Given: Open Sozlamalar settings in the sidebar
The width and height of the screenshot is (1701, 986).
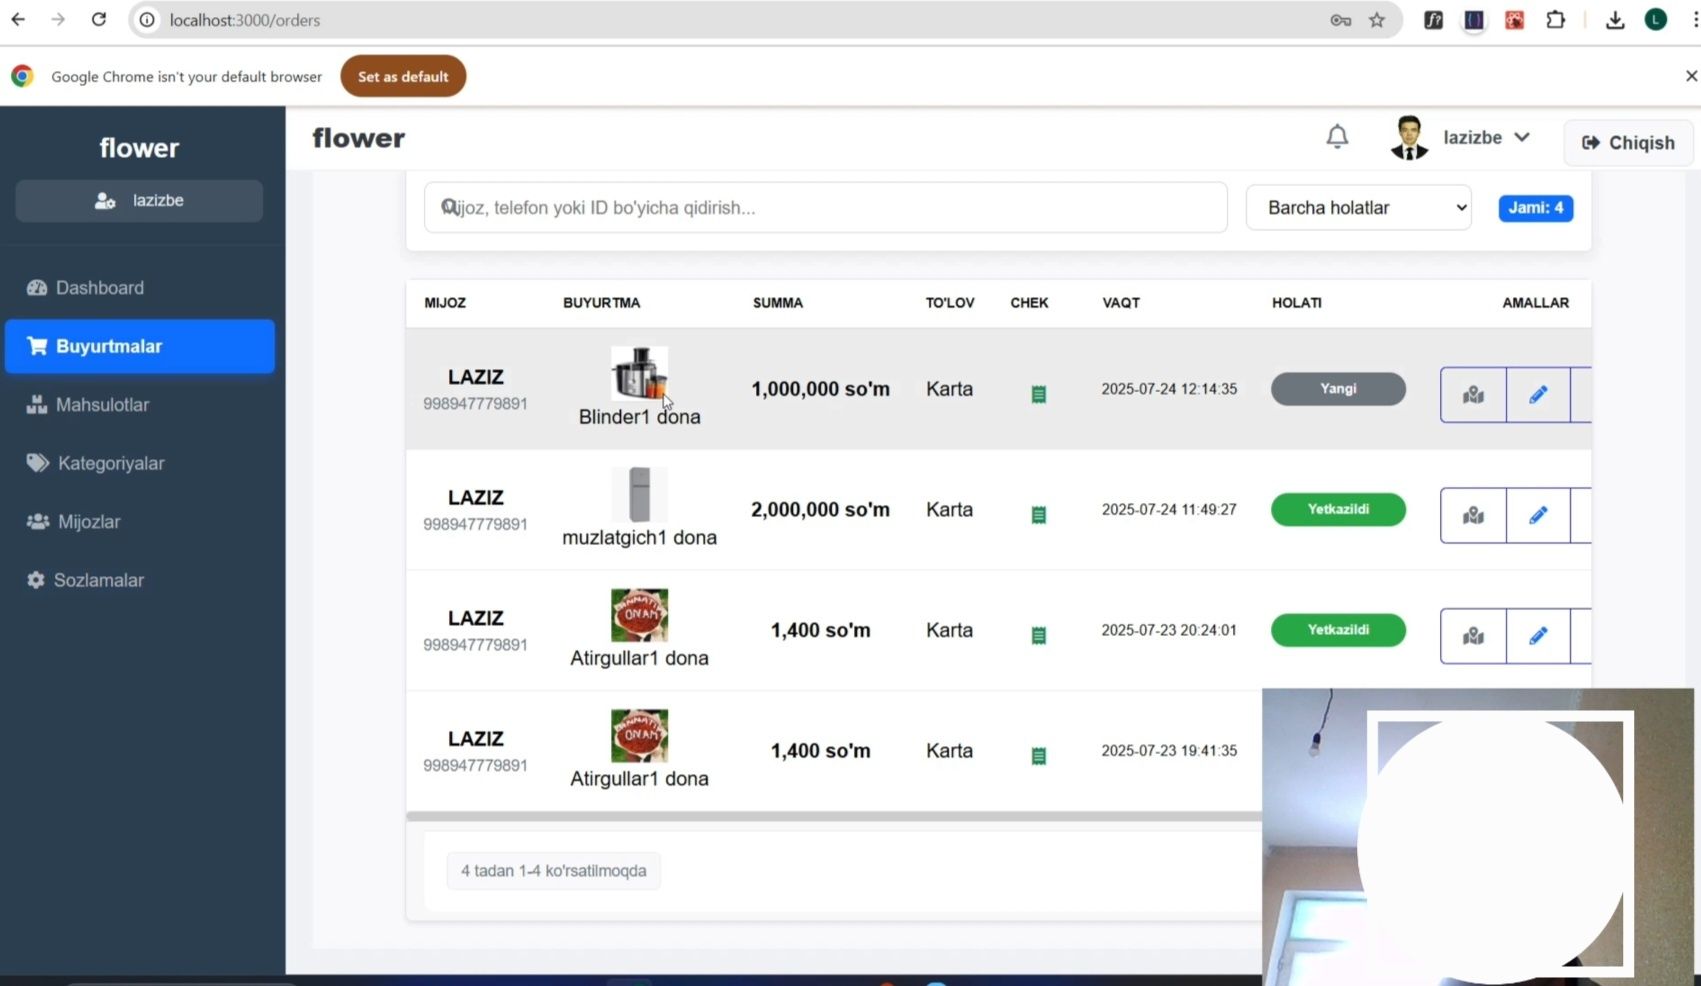Looking at the screenshot, I should click(x=139, y=580).
